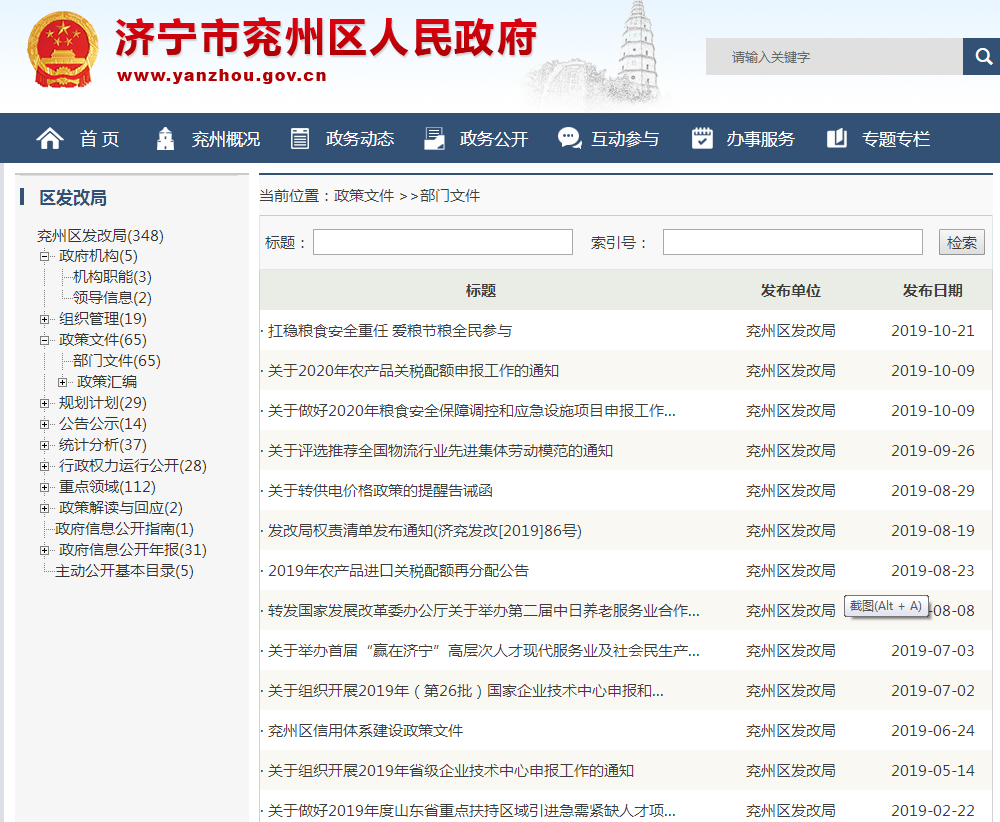1000x822 pixels.
Task: Click the calendar icon beside 办事服务
Action: (702, 139)
